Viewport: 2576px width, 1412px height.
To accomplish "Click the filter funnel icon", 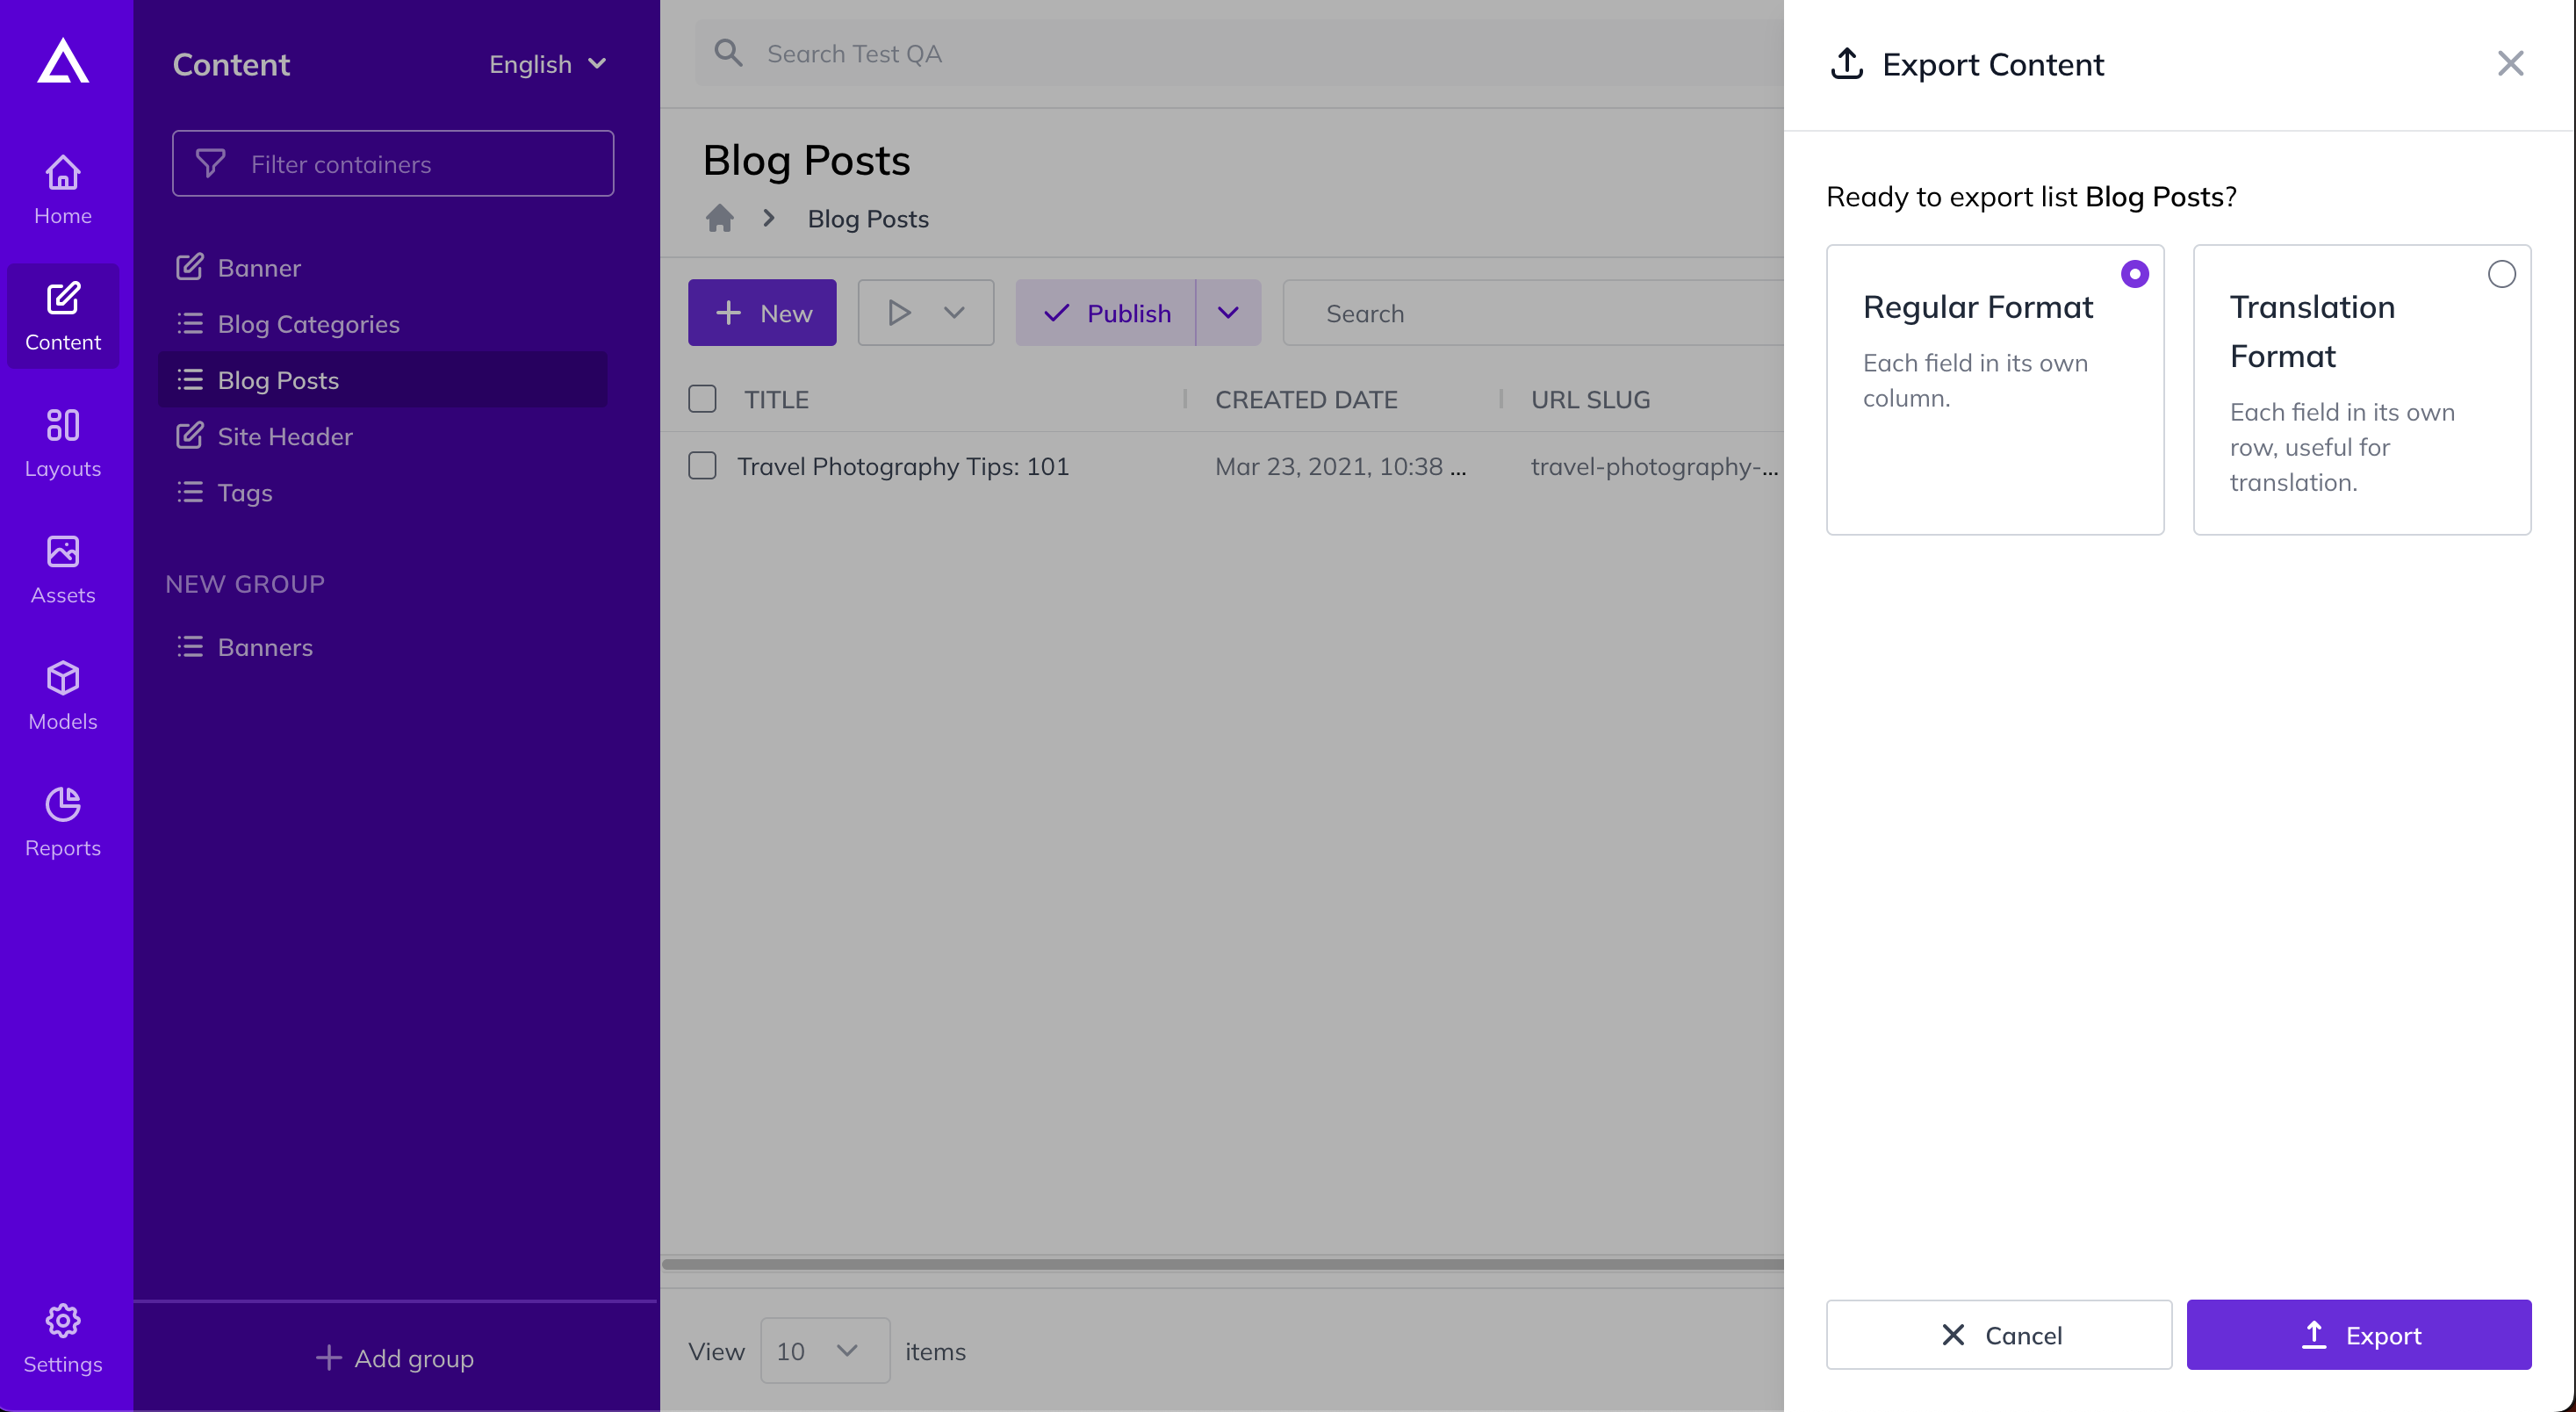I will coord(210,163).
